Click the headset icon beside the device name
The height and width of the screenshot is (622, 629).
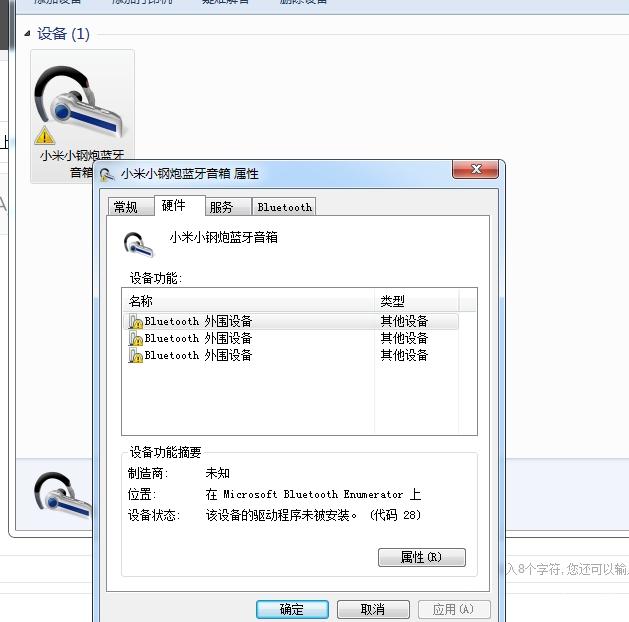pyautogui.click(x=138, y=244)
